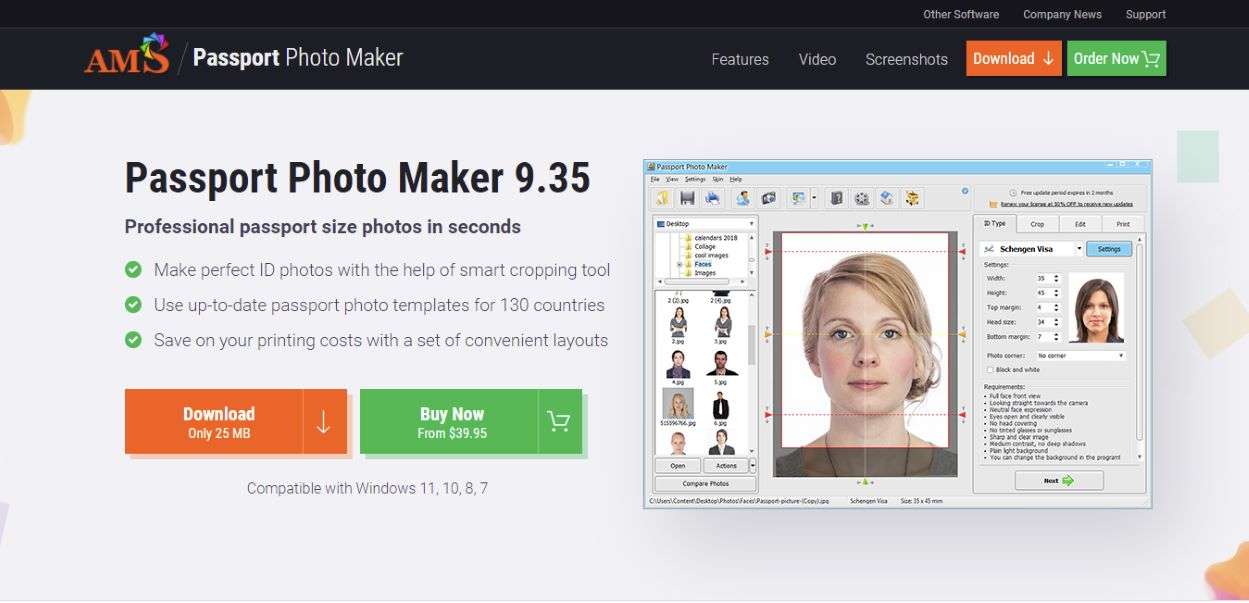Click the shopping cart icon on Order Now
Image resolution: width=1249 pixels, height=603 pixels.
(x=1150, y=58)
